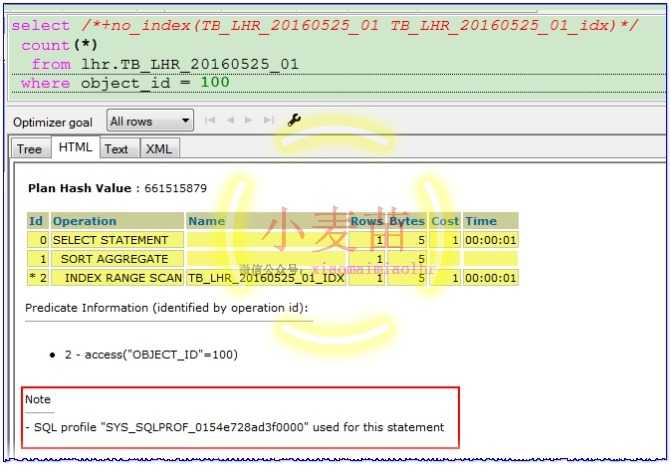The image size is (671, 471).
Task: Click the Operation column header
Action: [x=117, y=221]
